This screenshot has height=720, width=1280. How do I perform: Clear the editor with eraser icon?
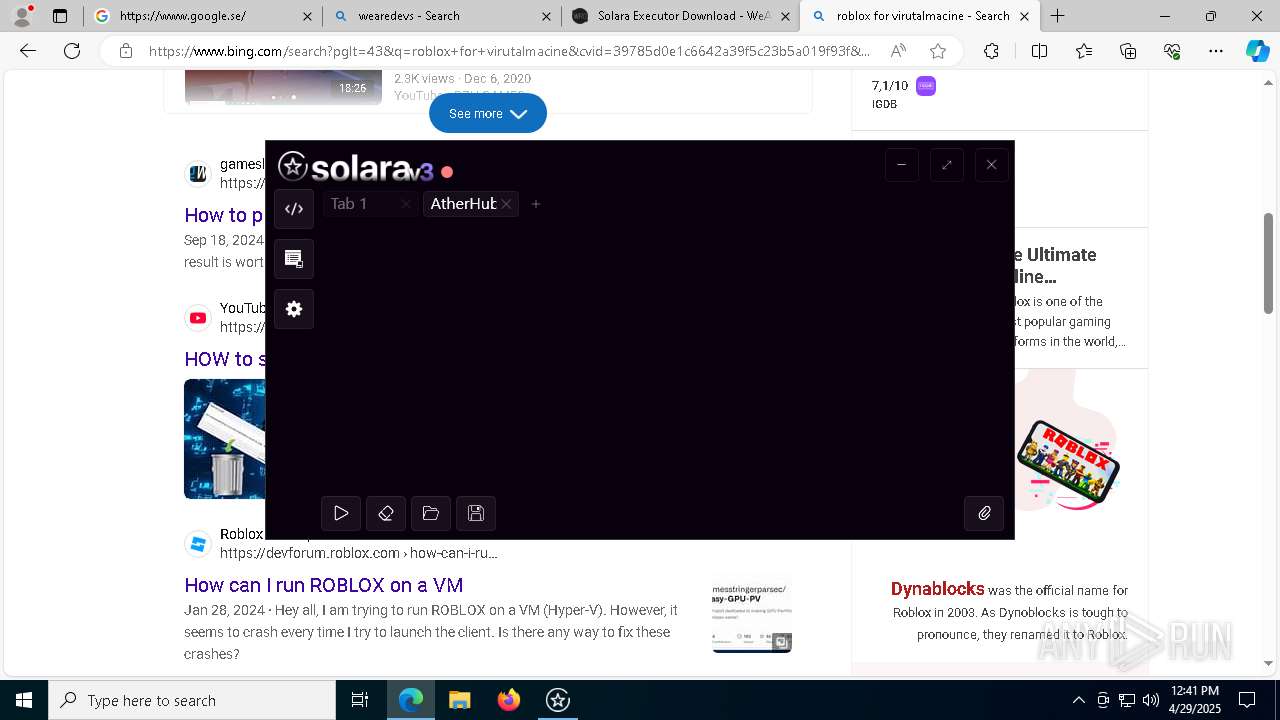tap(386, 513)
